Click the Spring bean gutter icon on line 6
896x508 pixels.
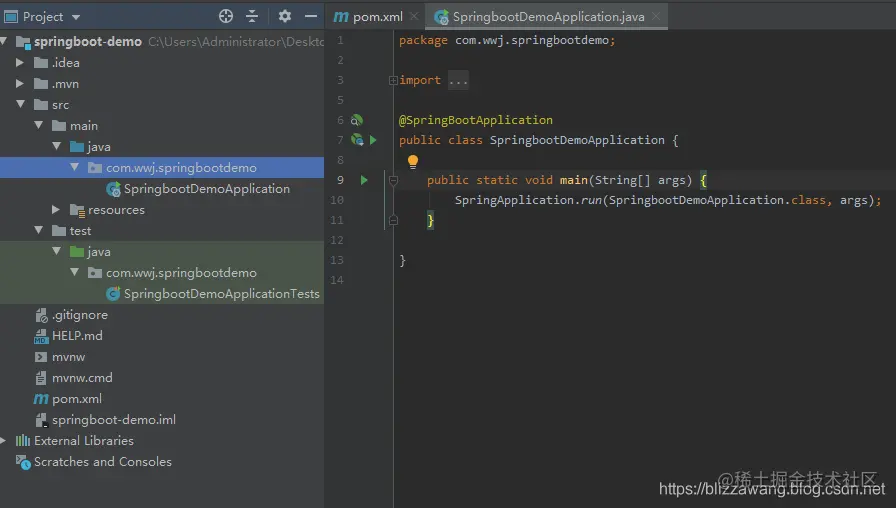pos(357,120)
